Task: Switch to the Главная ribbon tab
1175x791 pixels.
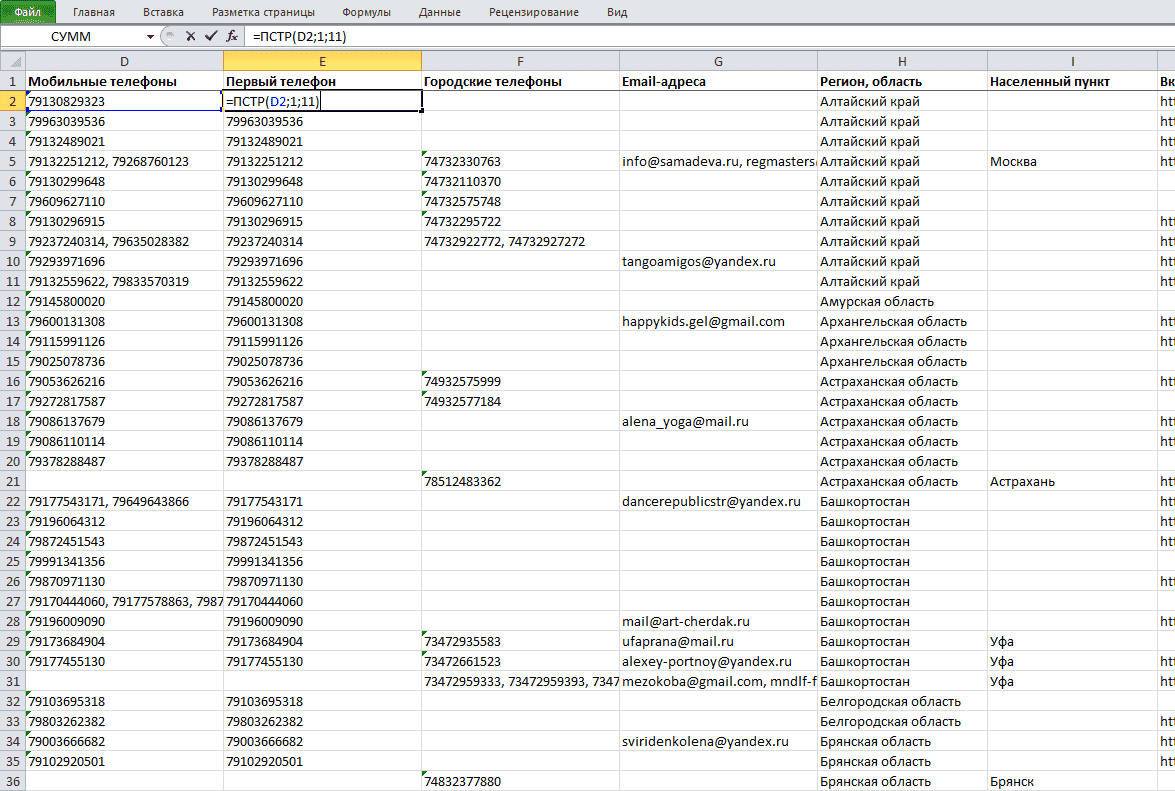Action: point(94,12)
